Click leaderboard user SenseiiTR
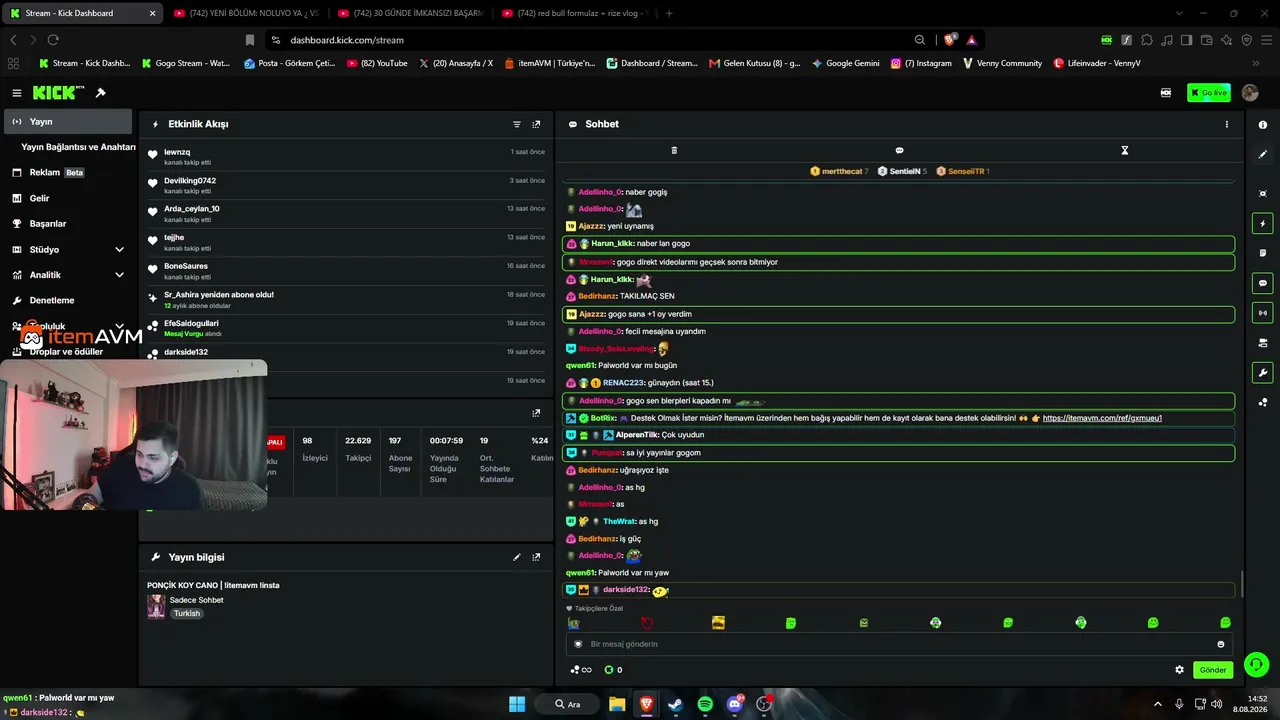1280x720 pixels. point(967,171)
